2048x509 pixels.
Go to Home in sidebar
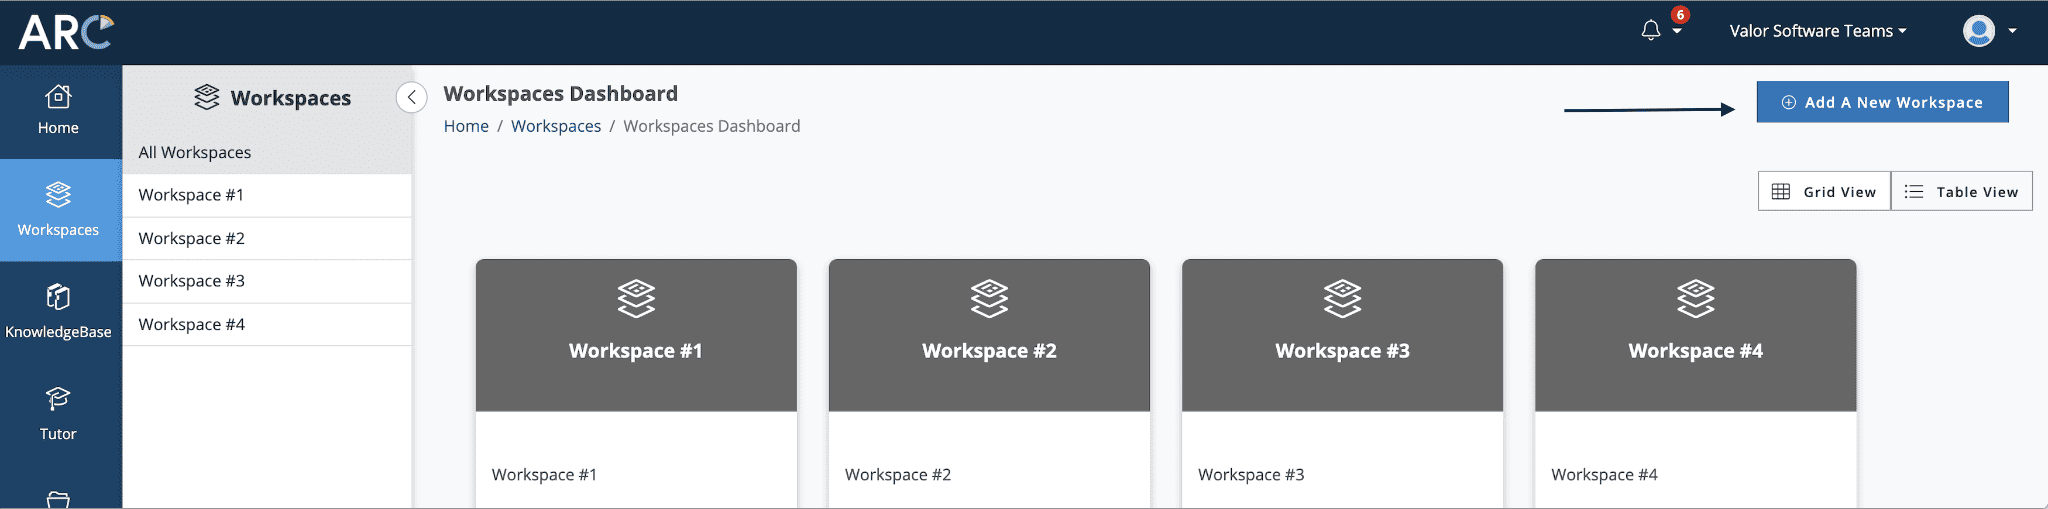(x=58, y=110)
